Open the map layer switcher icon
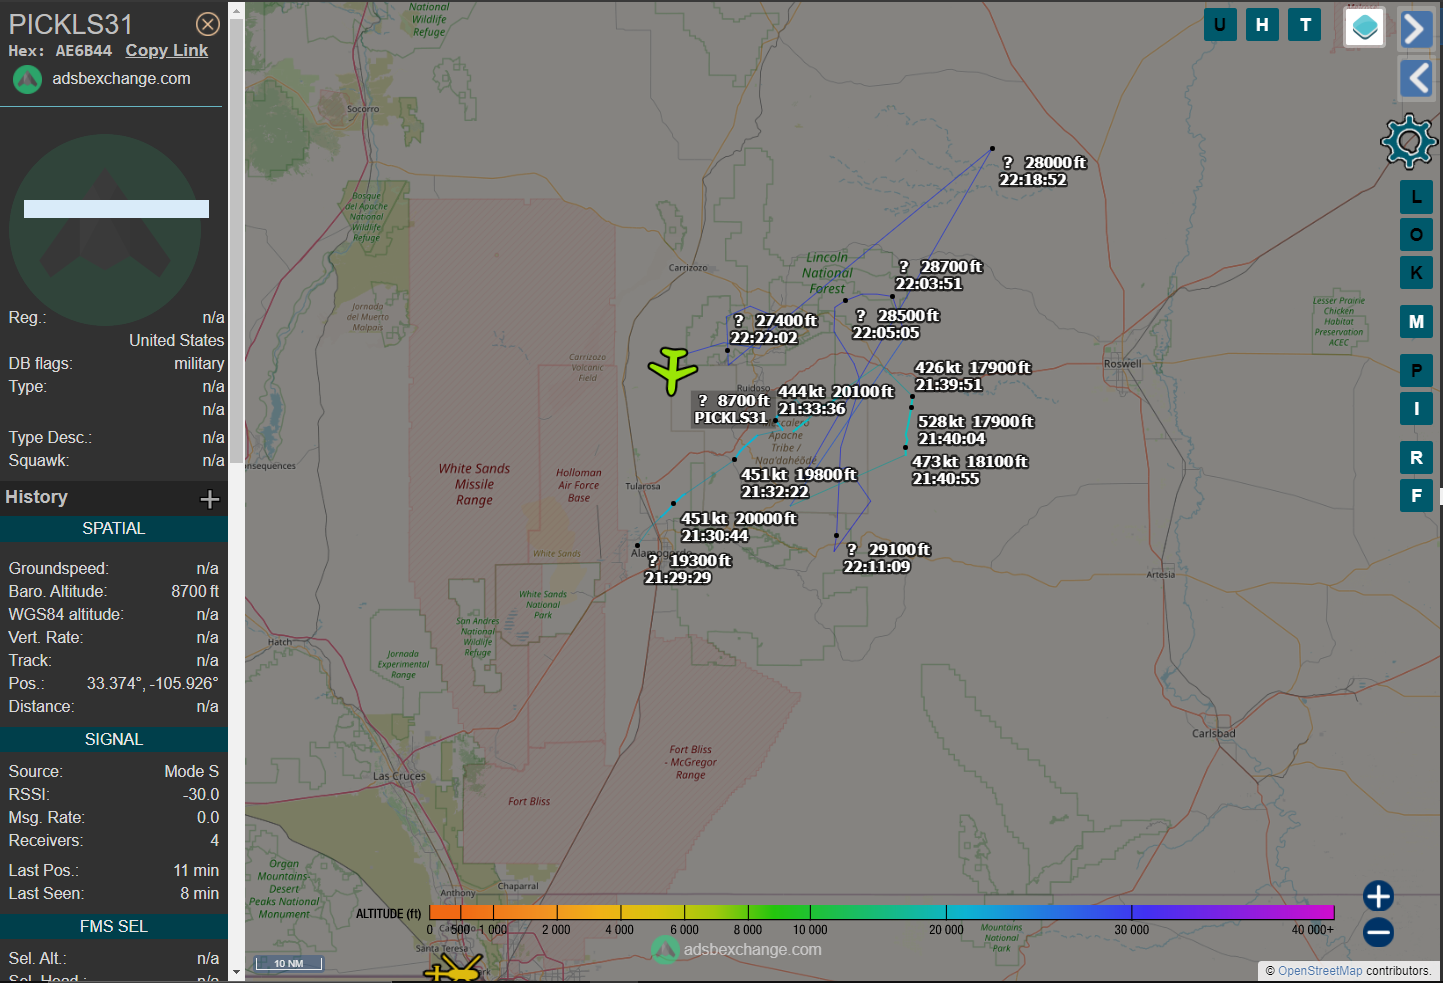The height and width of the screenshot is (983, 1443). [1365, 28]
